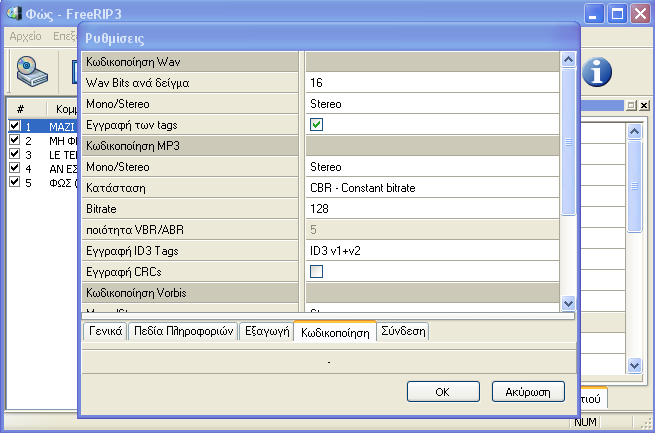Image resolution: width=655 pixels, height=433 pixels.
Task: Uncheck track 2 in the track list
Action: [x=14, y=141]
